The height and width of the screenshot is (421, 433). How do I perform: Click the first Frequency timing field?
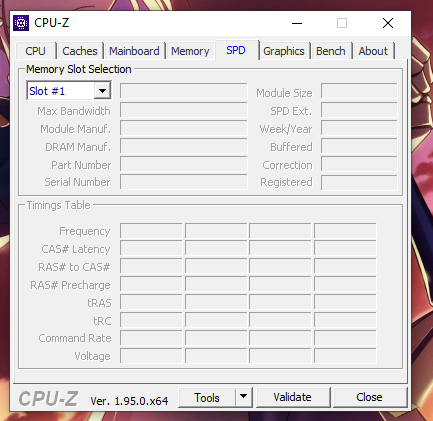point(151,231)
